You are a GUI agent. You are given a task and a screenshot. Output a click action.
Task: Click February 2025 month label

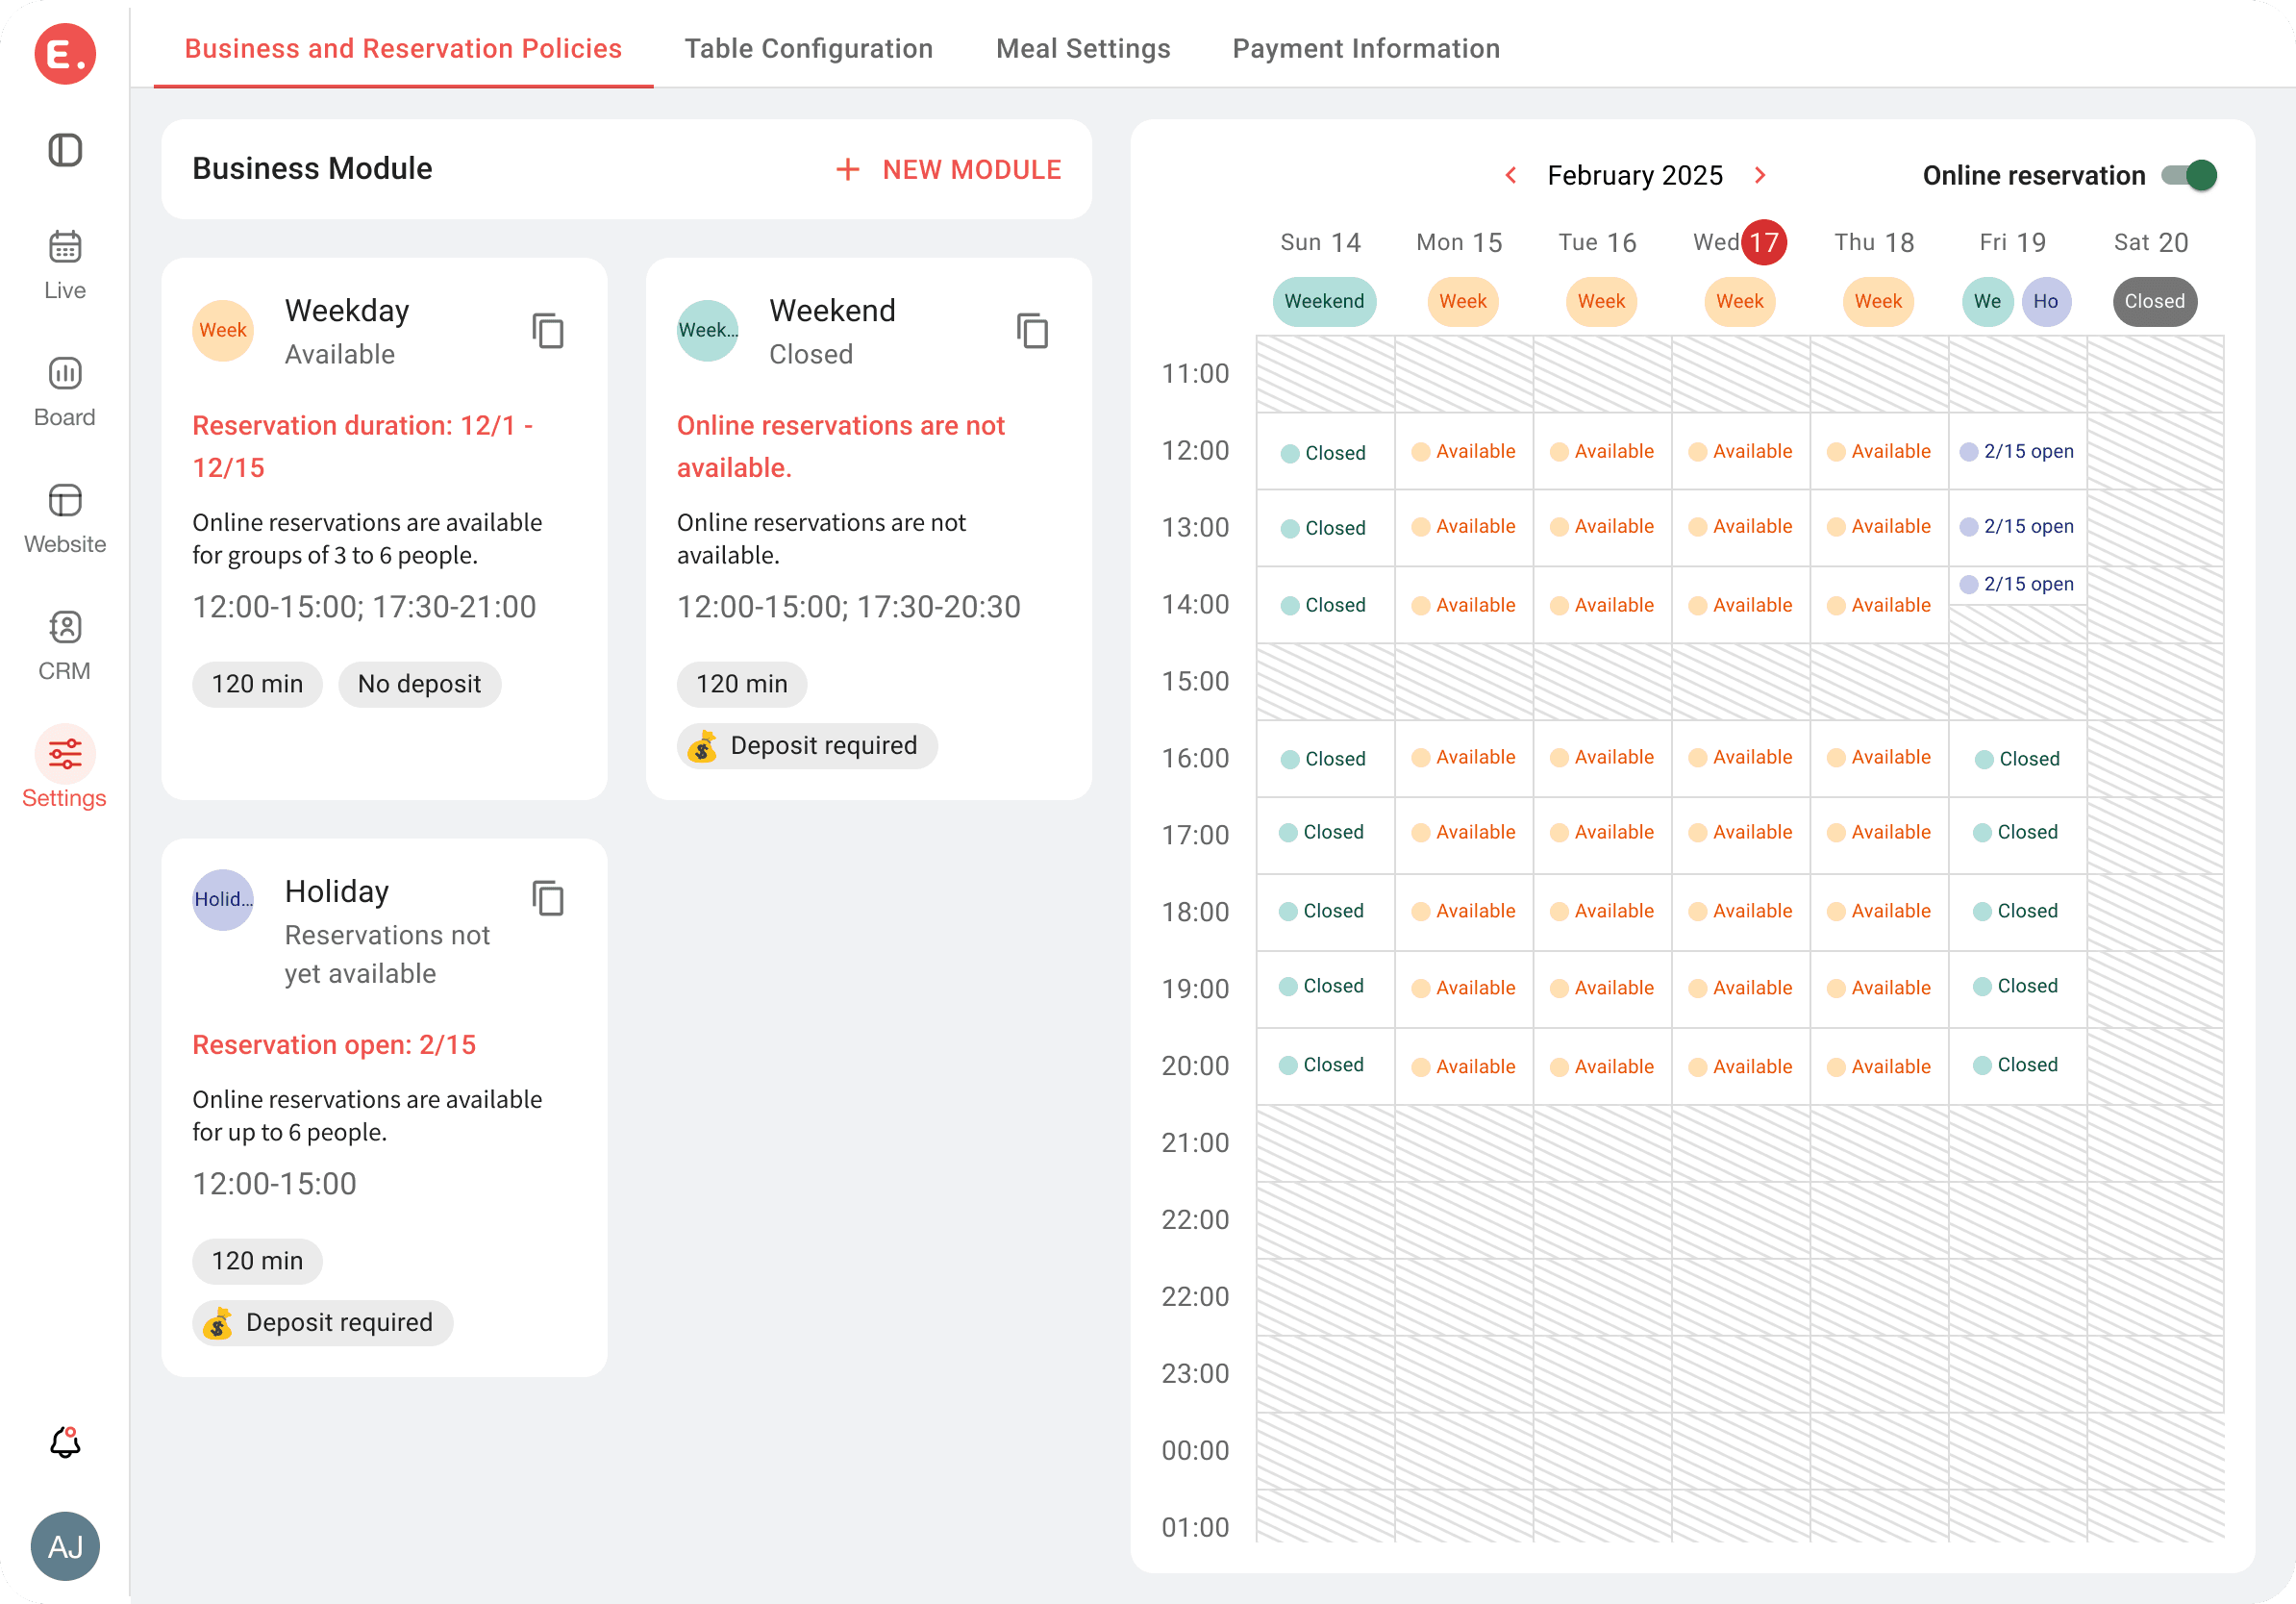pos(1635,175)
